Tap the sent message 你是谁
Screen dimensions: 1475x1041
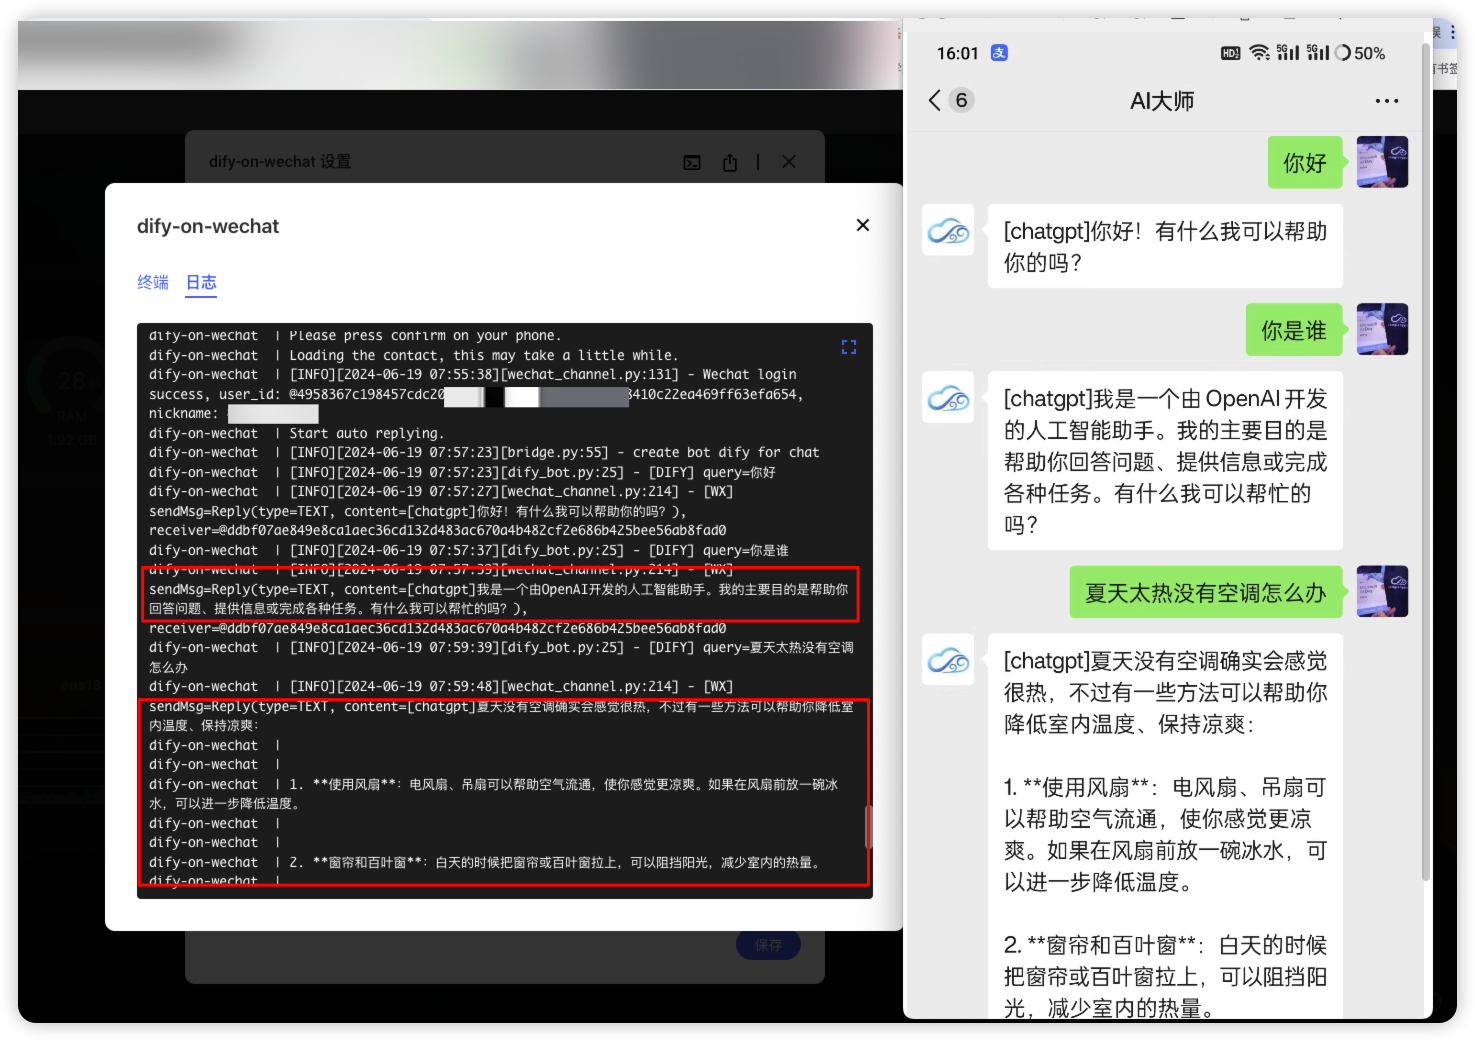click(x=1294, y=330)
